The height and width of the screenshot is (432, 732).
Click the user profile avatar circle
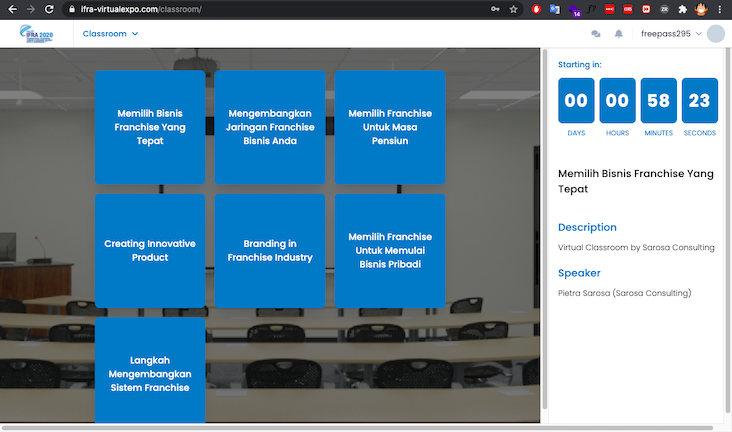[x=715, y=34]
